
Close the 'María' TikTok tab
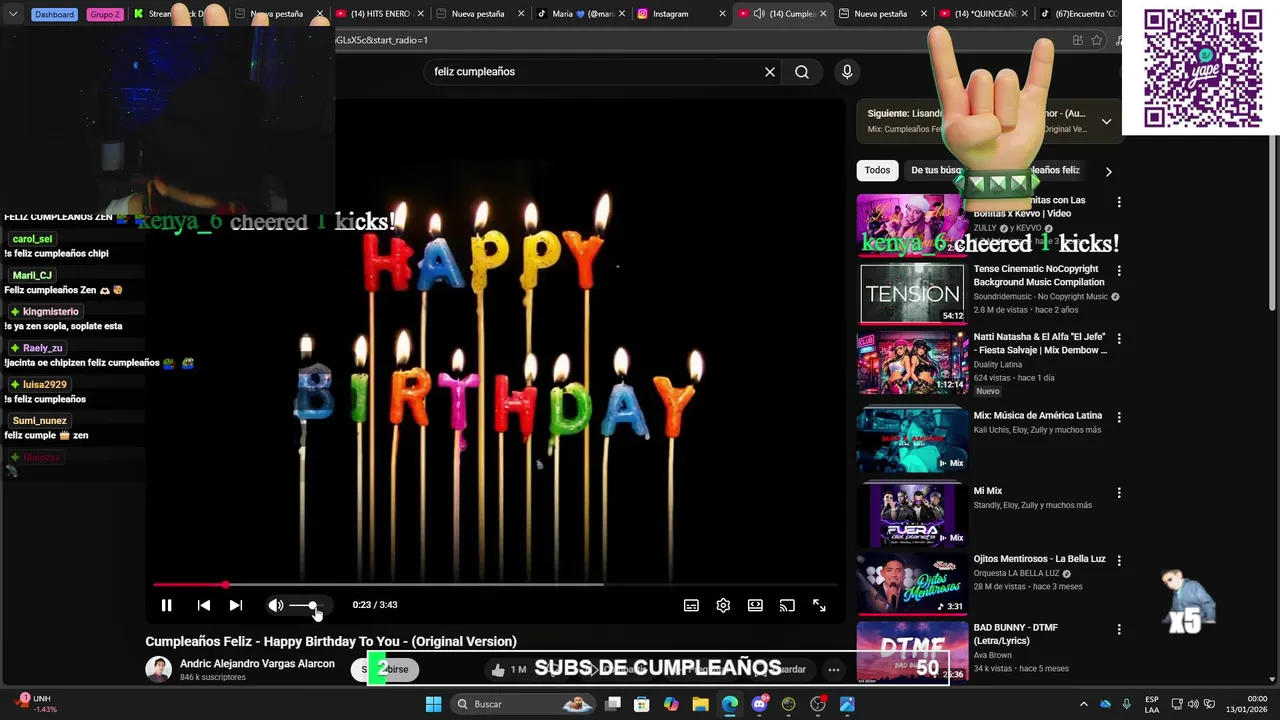pos(622,14)
